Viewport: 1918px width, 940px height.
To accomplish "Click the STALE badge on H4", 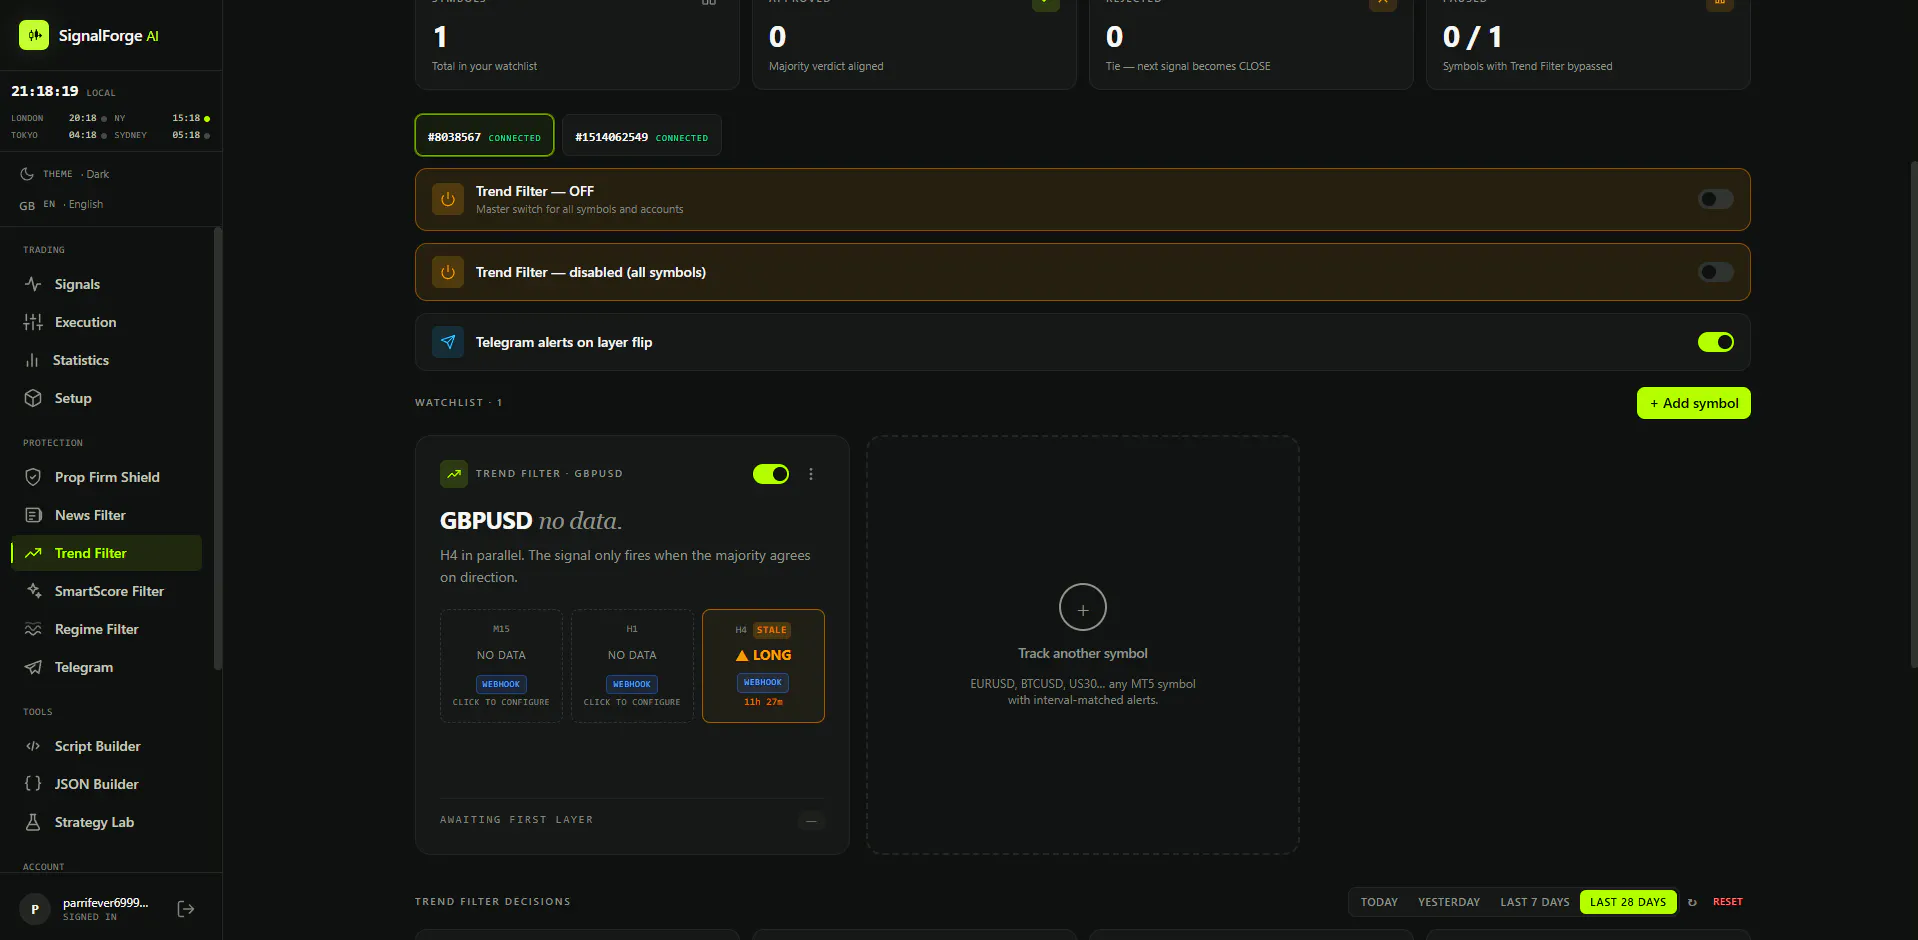I will click(x=772, y=630).
